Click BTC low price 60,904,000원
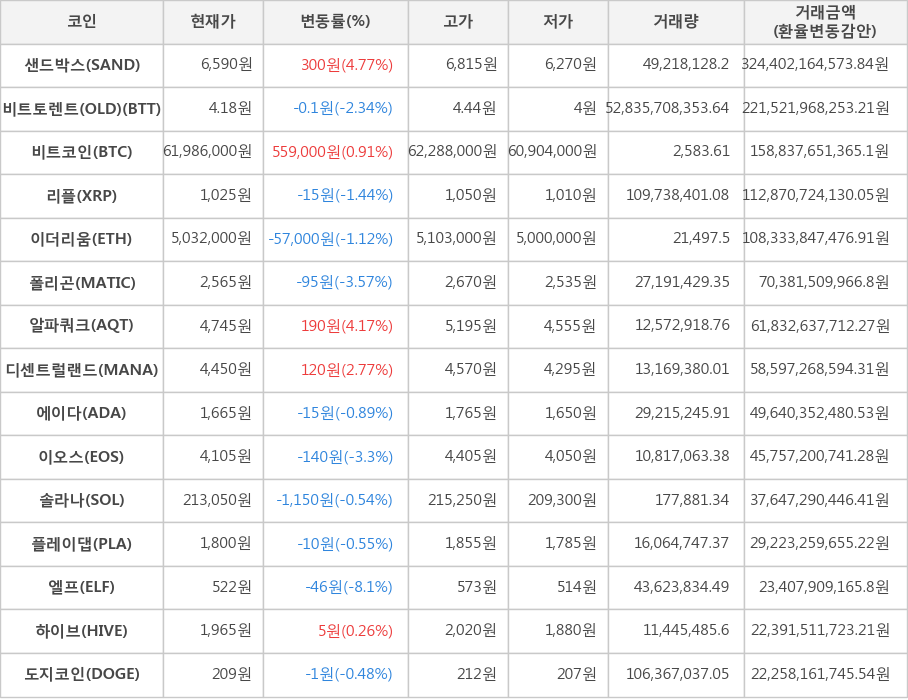This screenshot has height=700, width=908. 552,151
